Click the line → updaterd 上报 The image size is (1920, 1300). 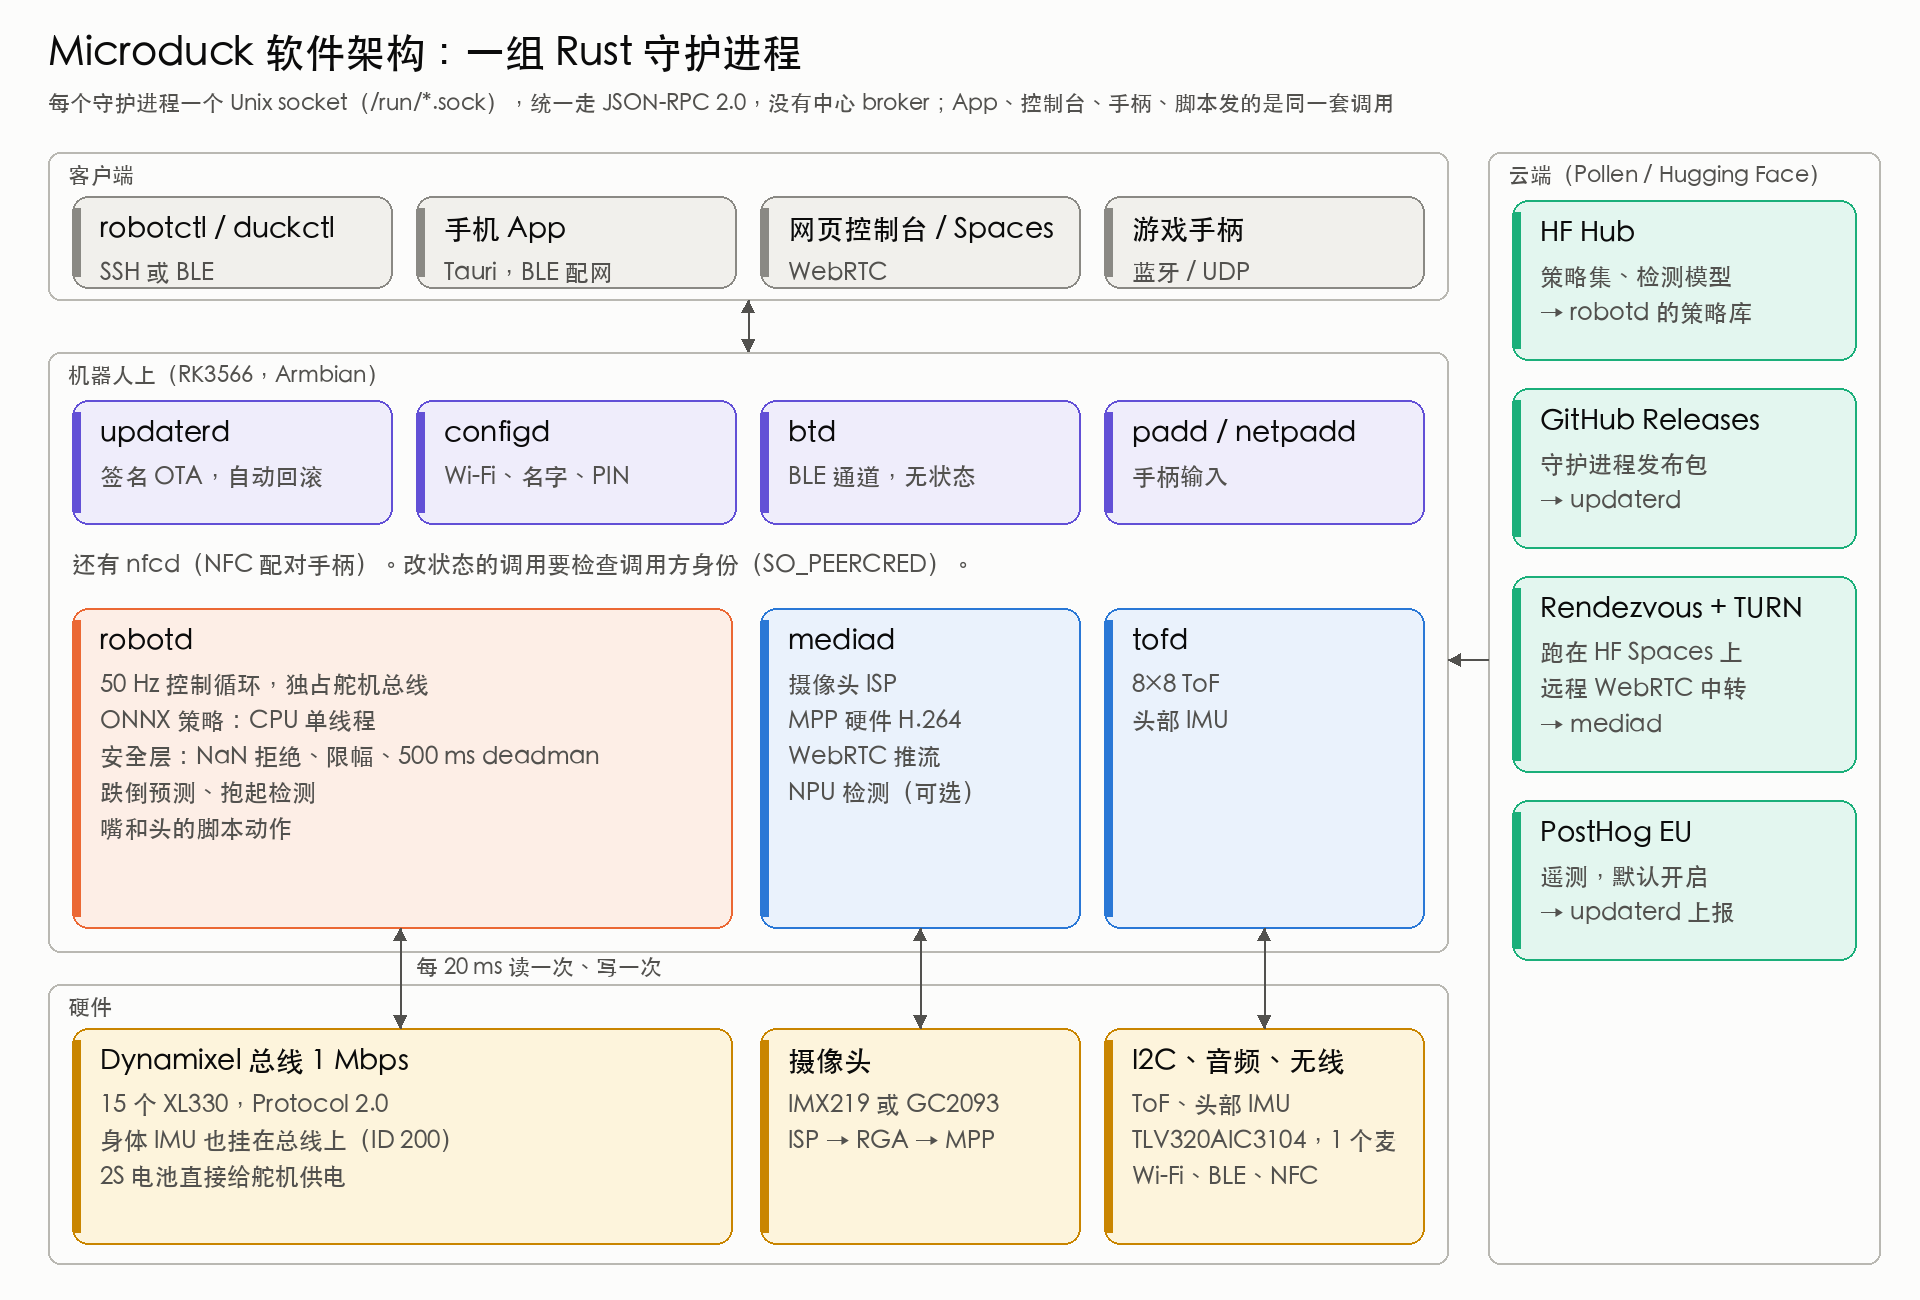(1637, 913)
